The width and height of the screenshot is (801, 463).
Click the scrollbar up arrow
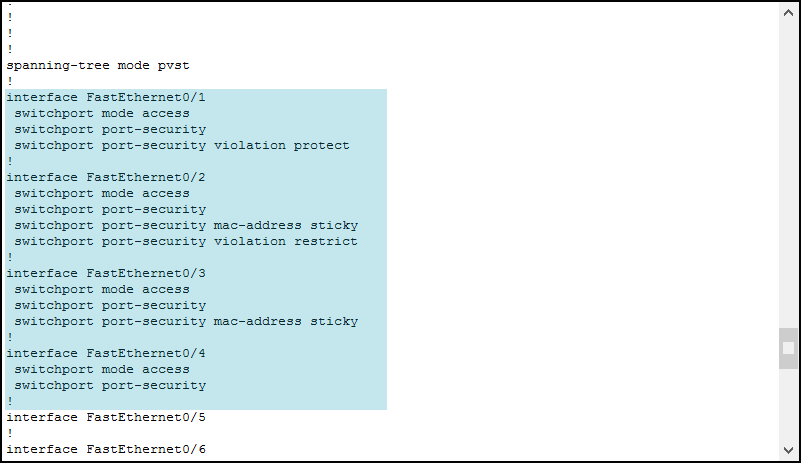[x=788, y=11]
